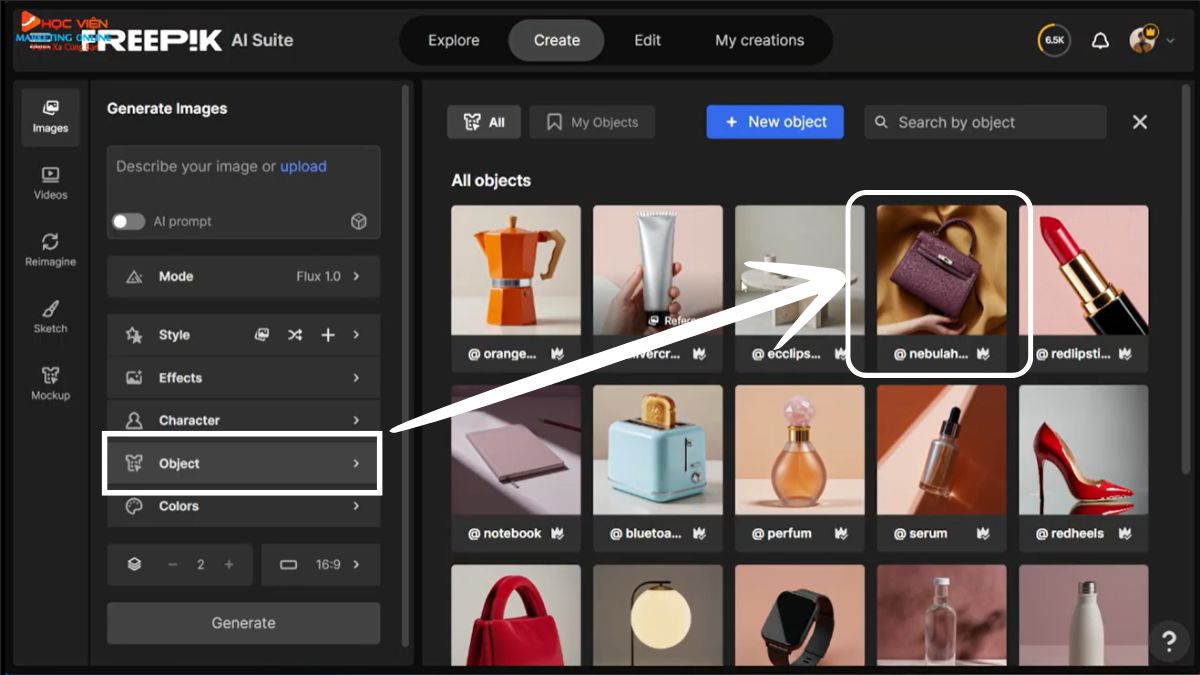Select the All objects filter tab
The image size is (1200, 675).
click(x=484, y=122)
